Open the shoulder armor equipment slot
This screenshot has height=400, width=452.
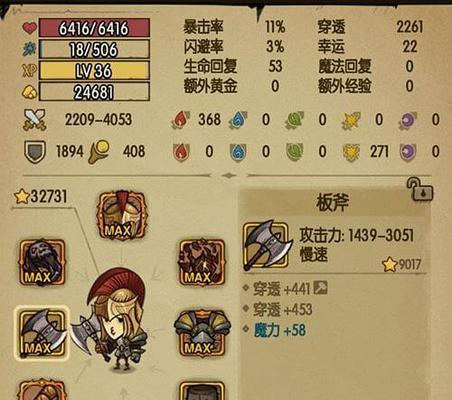[202, 333]
